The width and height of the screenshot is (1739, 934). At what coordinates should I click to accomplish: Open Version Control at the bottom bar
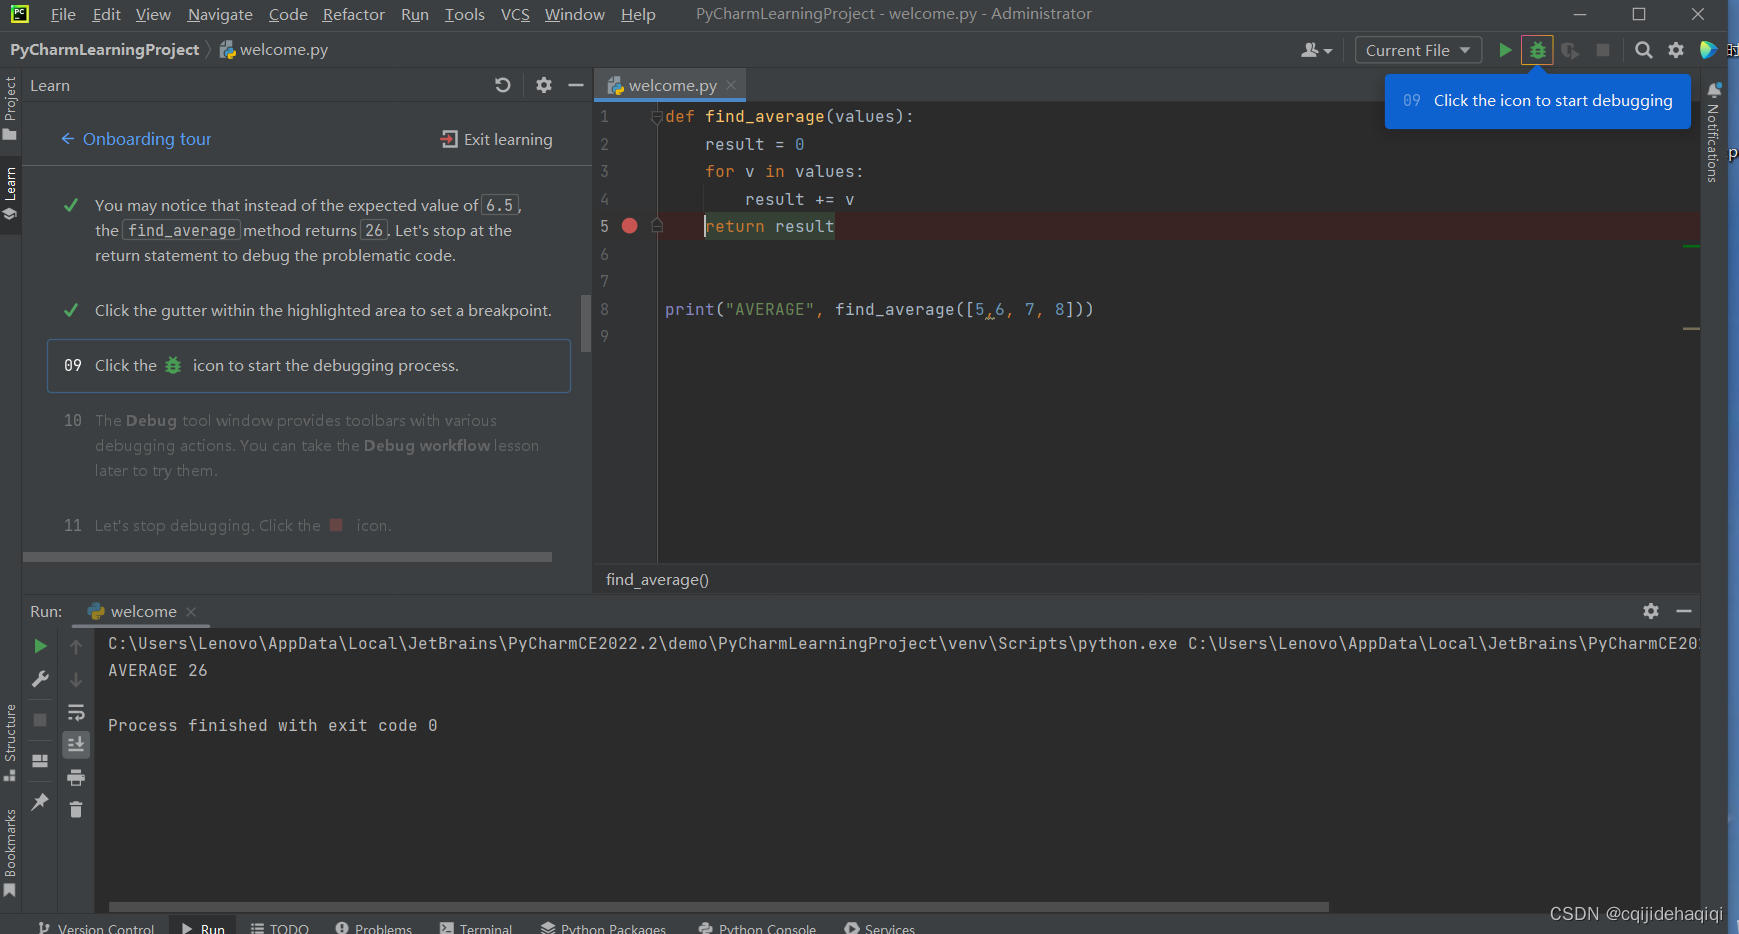96,928
